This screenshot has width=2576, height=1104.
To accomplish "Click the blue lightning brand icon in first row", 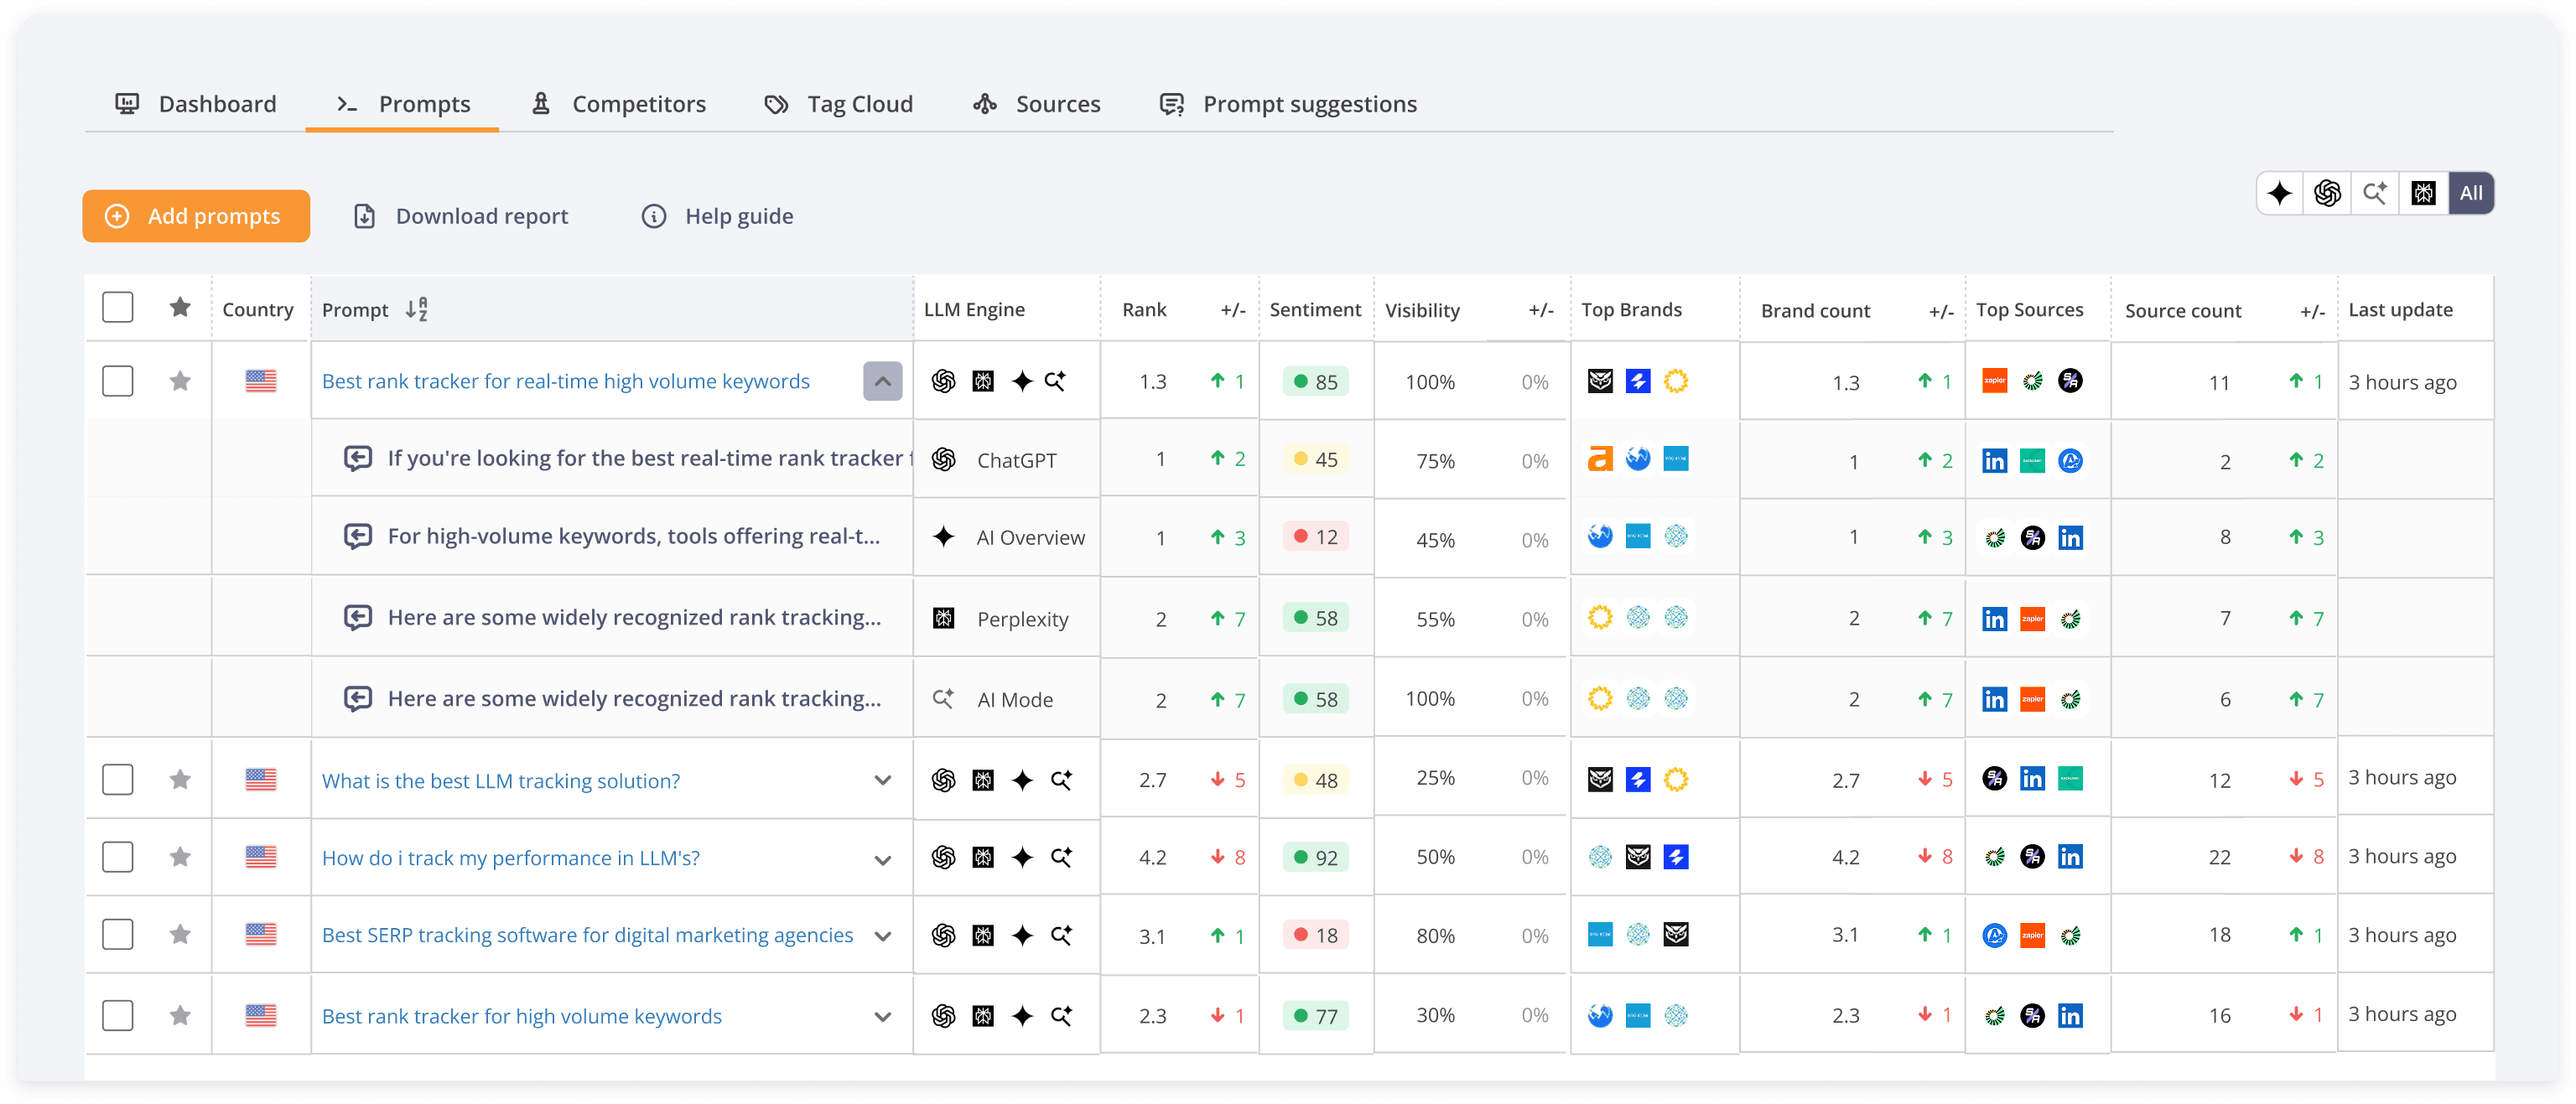I will click(1638, 381).
